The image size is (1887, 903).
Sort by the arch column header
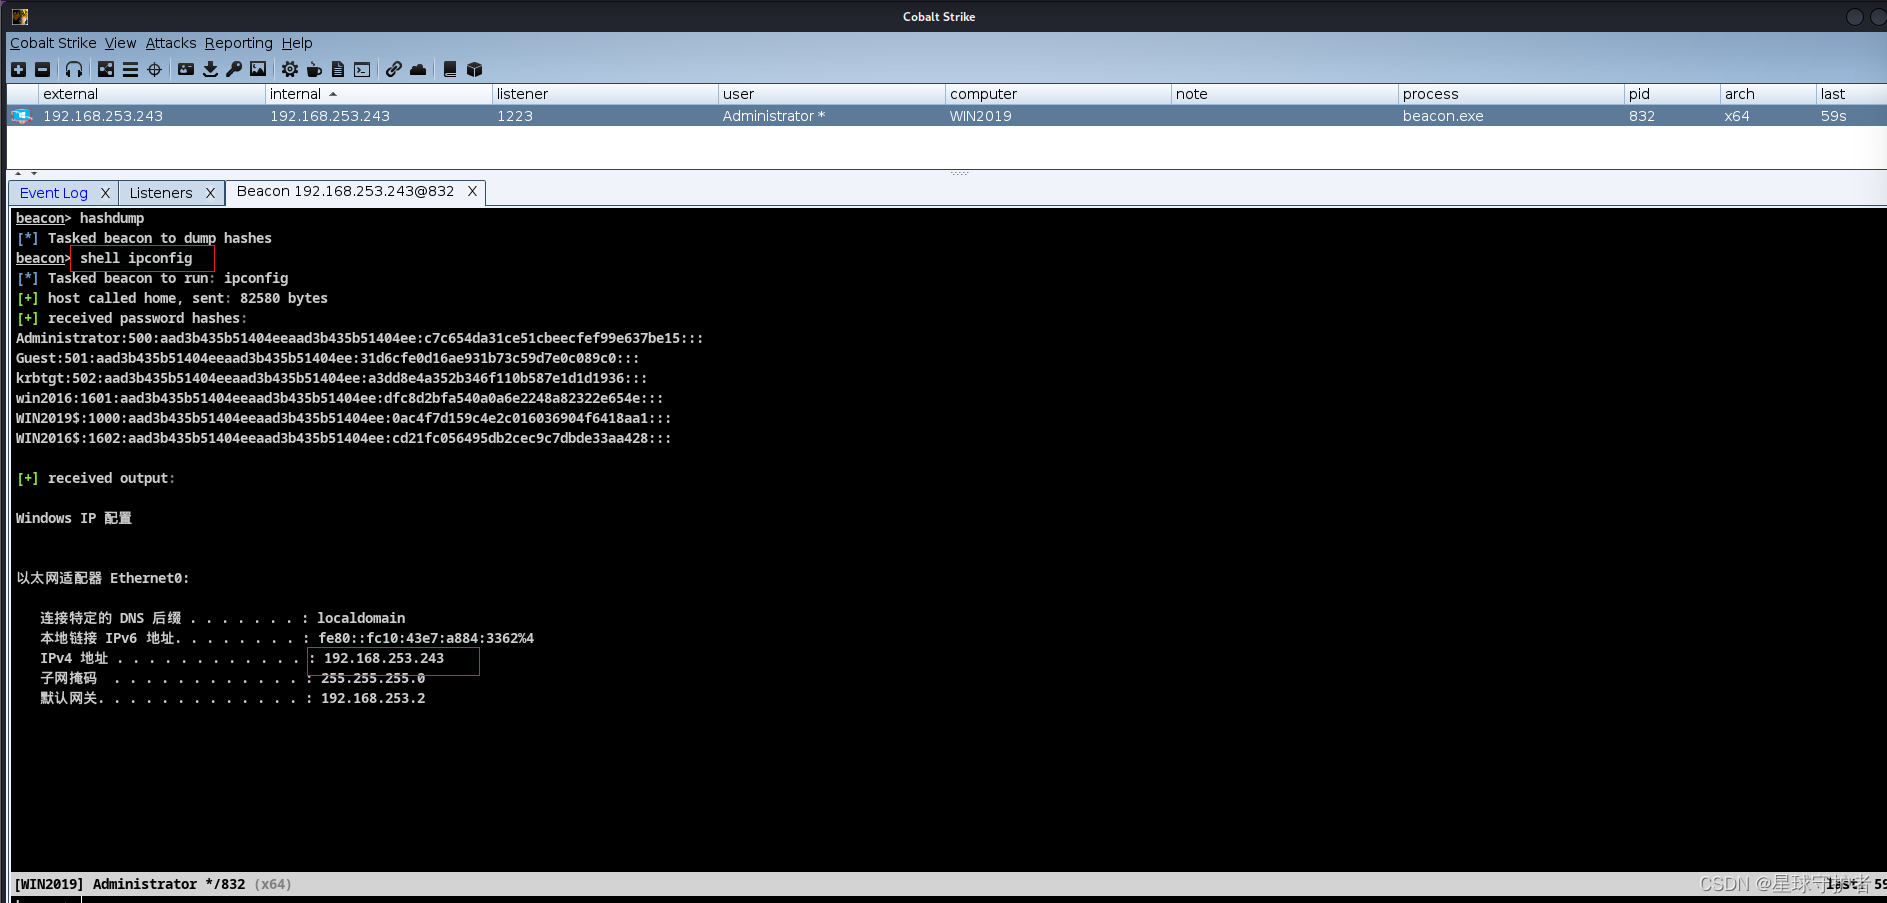1768,94
